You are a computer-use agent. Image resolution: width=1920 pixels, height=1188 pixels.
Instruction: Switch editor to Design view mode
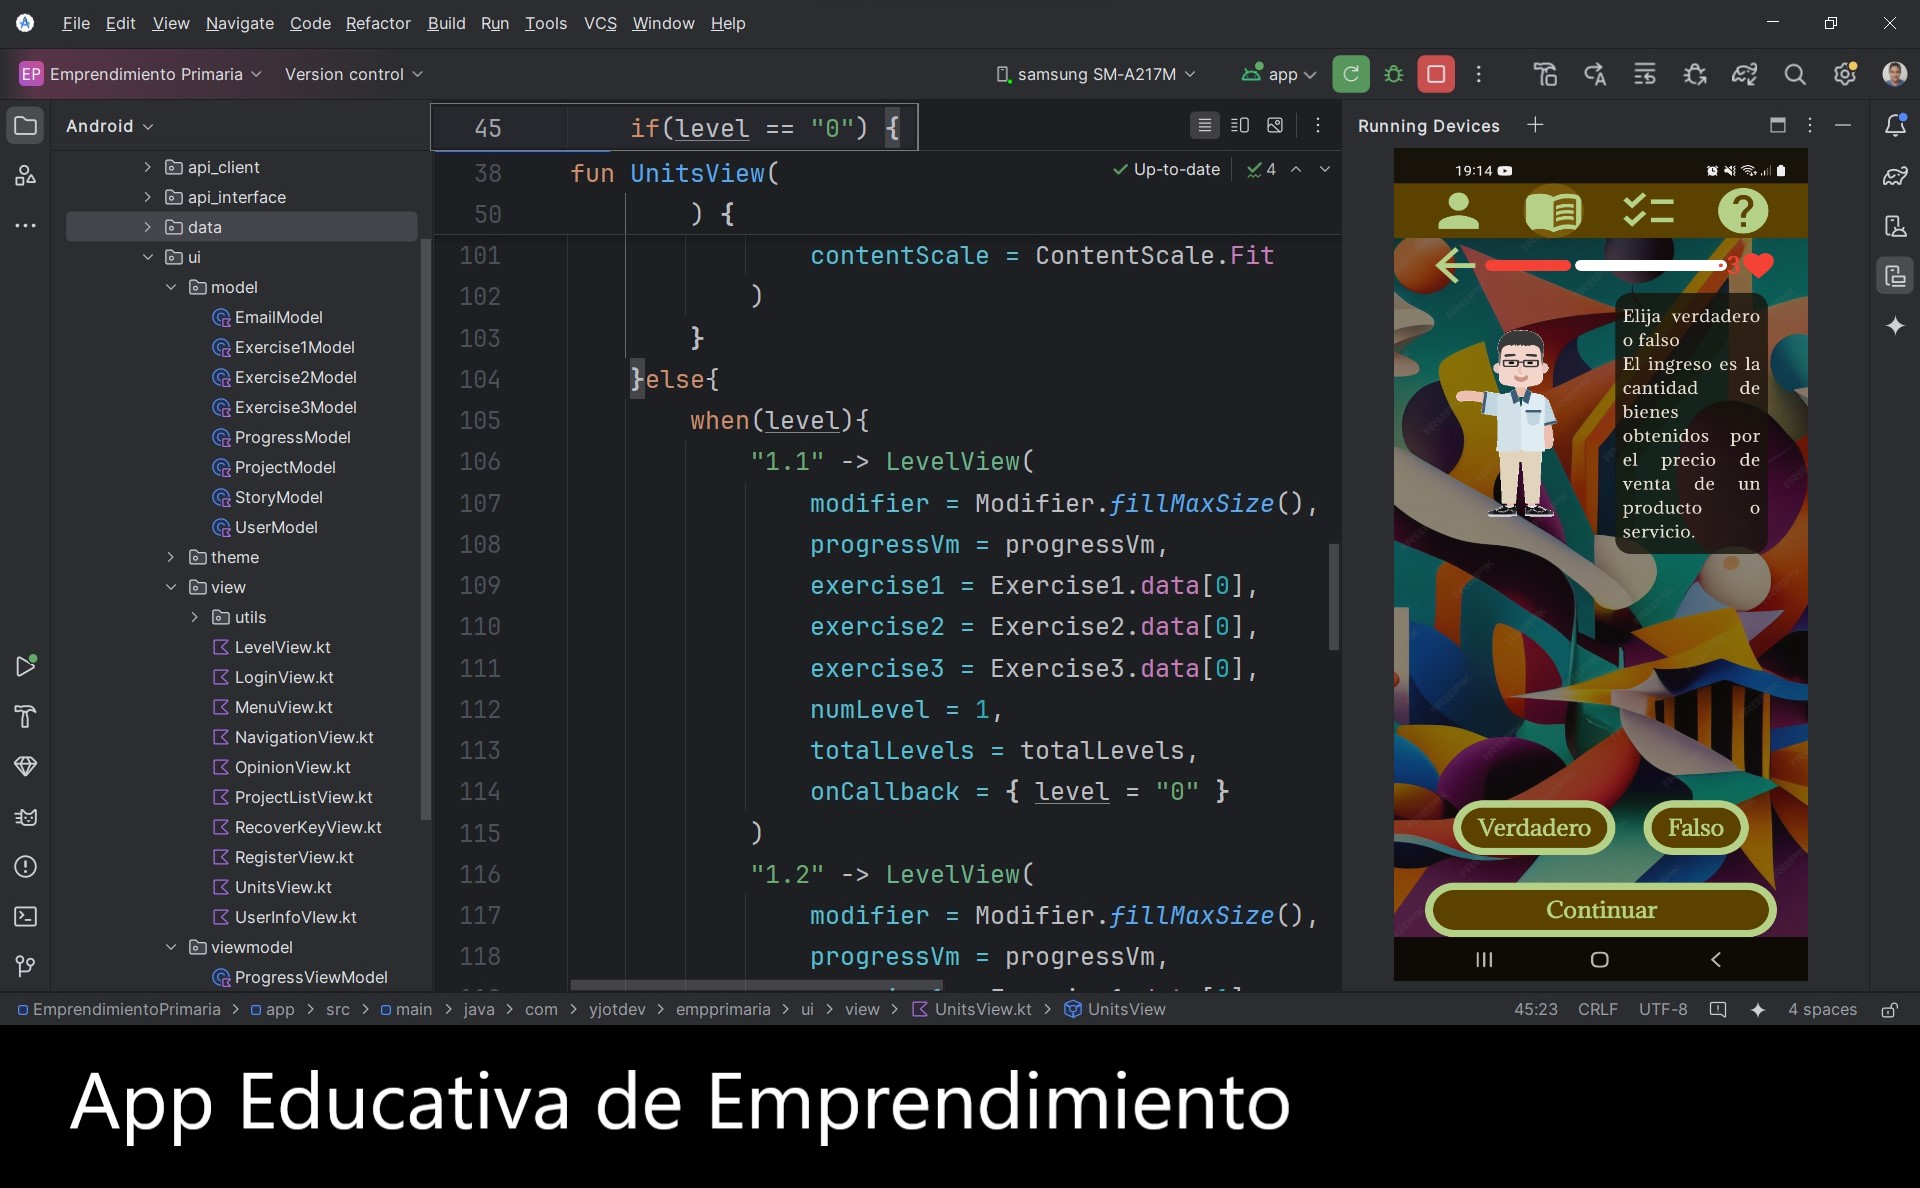click(1275, 126)
